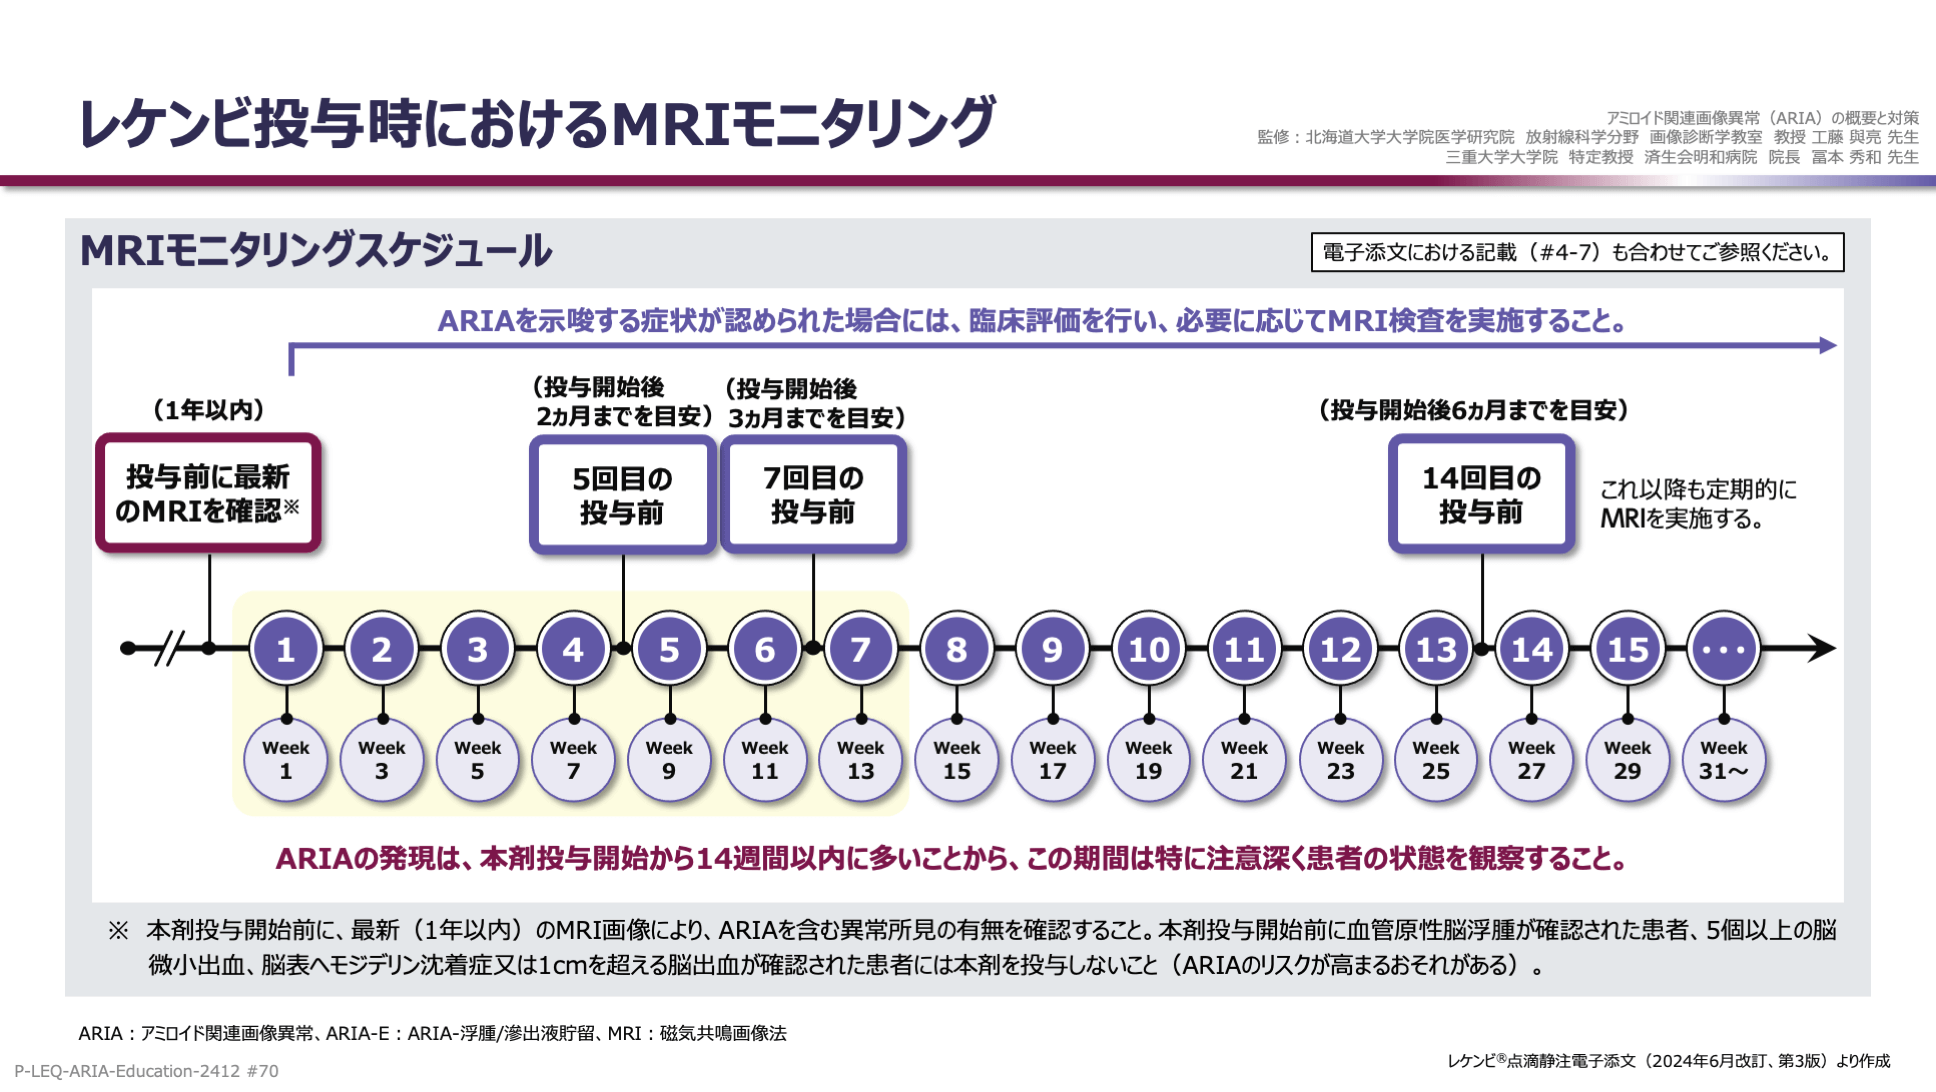Click the 電子添文における記載 reference note box
This screenshot has height=1092, width=1936.
pos(1576,252)
